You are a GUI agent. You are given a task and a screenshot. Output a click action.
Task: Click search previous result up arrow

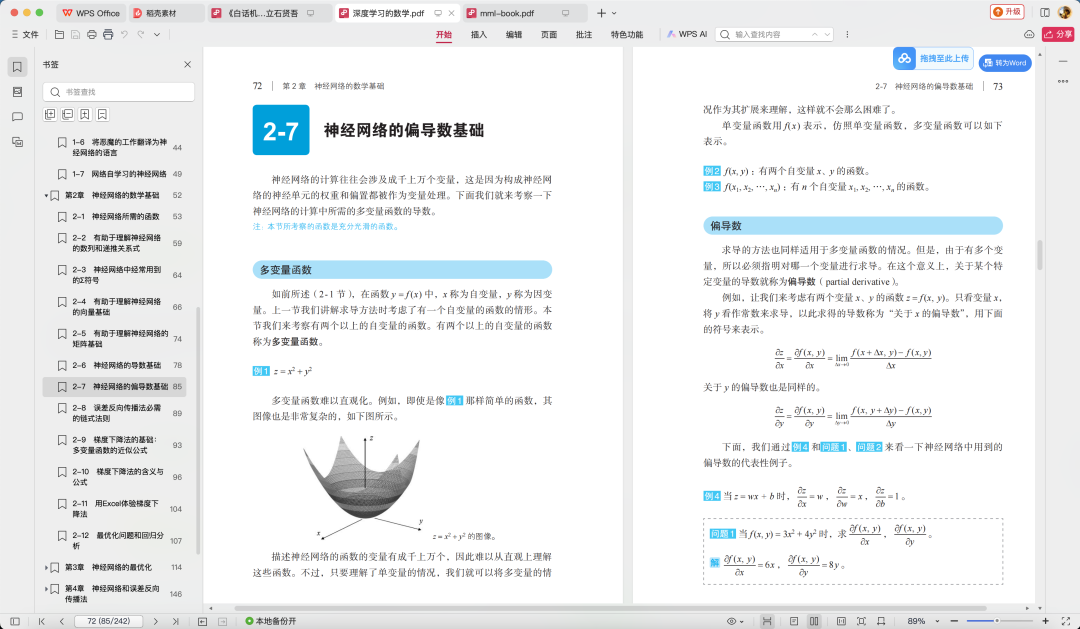click(x=815, y=34)
